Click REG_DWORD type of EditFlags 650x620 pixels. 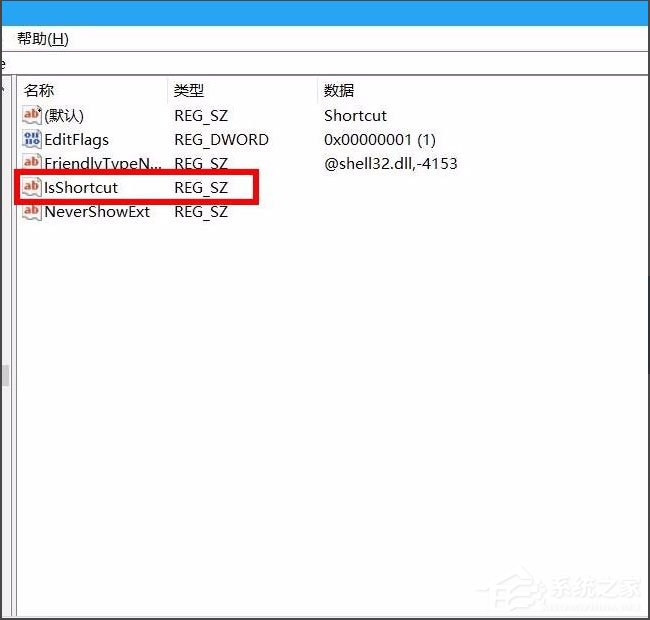pos(221,140)
